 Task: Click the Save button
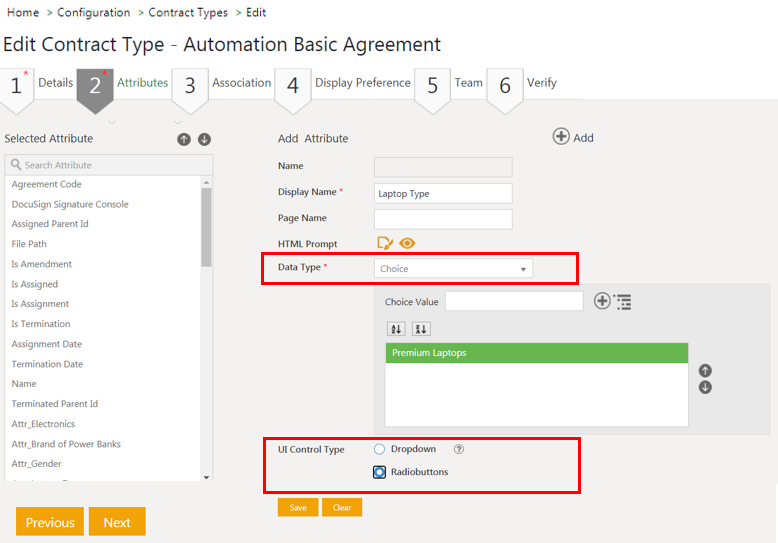(298, 507)
